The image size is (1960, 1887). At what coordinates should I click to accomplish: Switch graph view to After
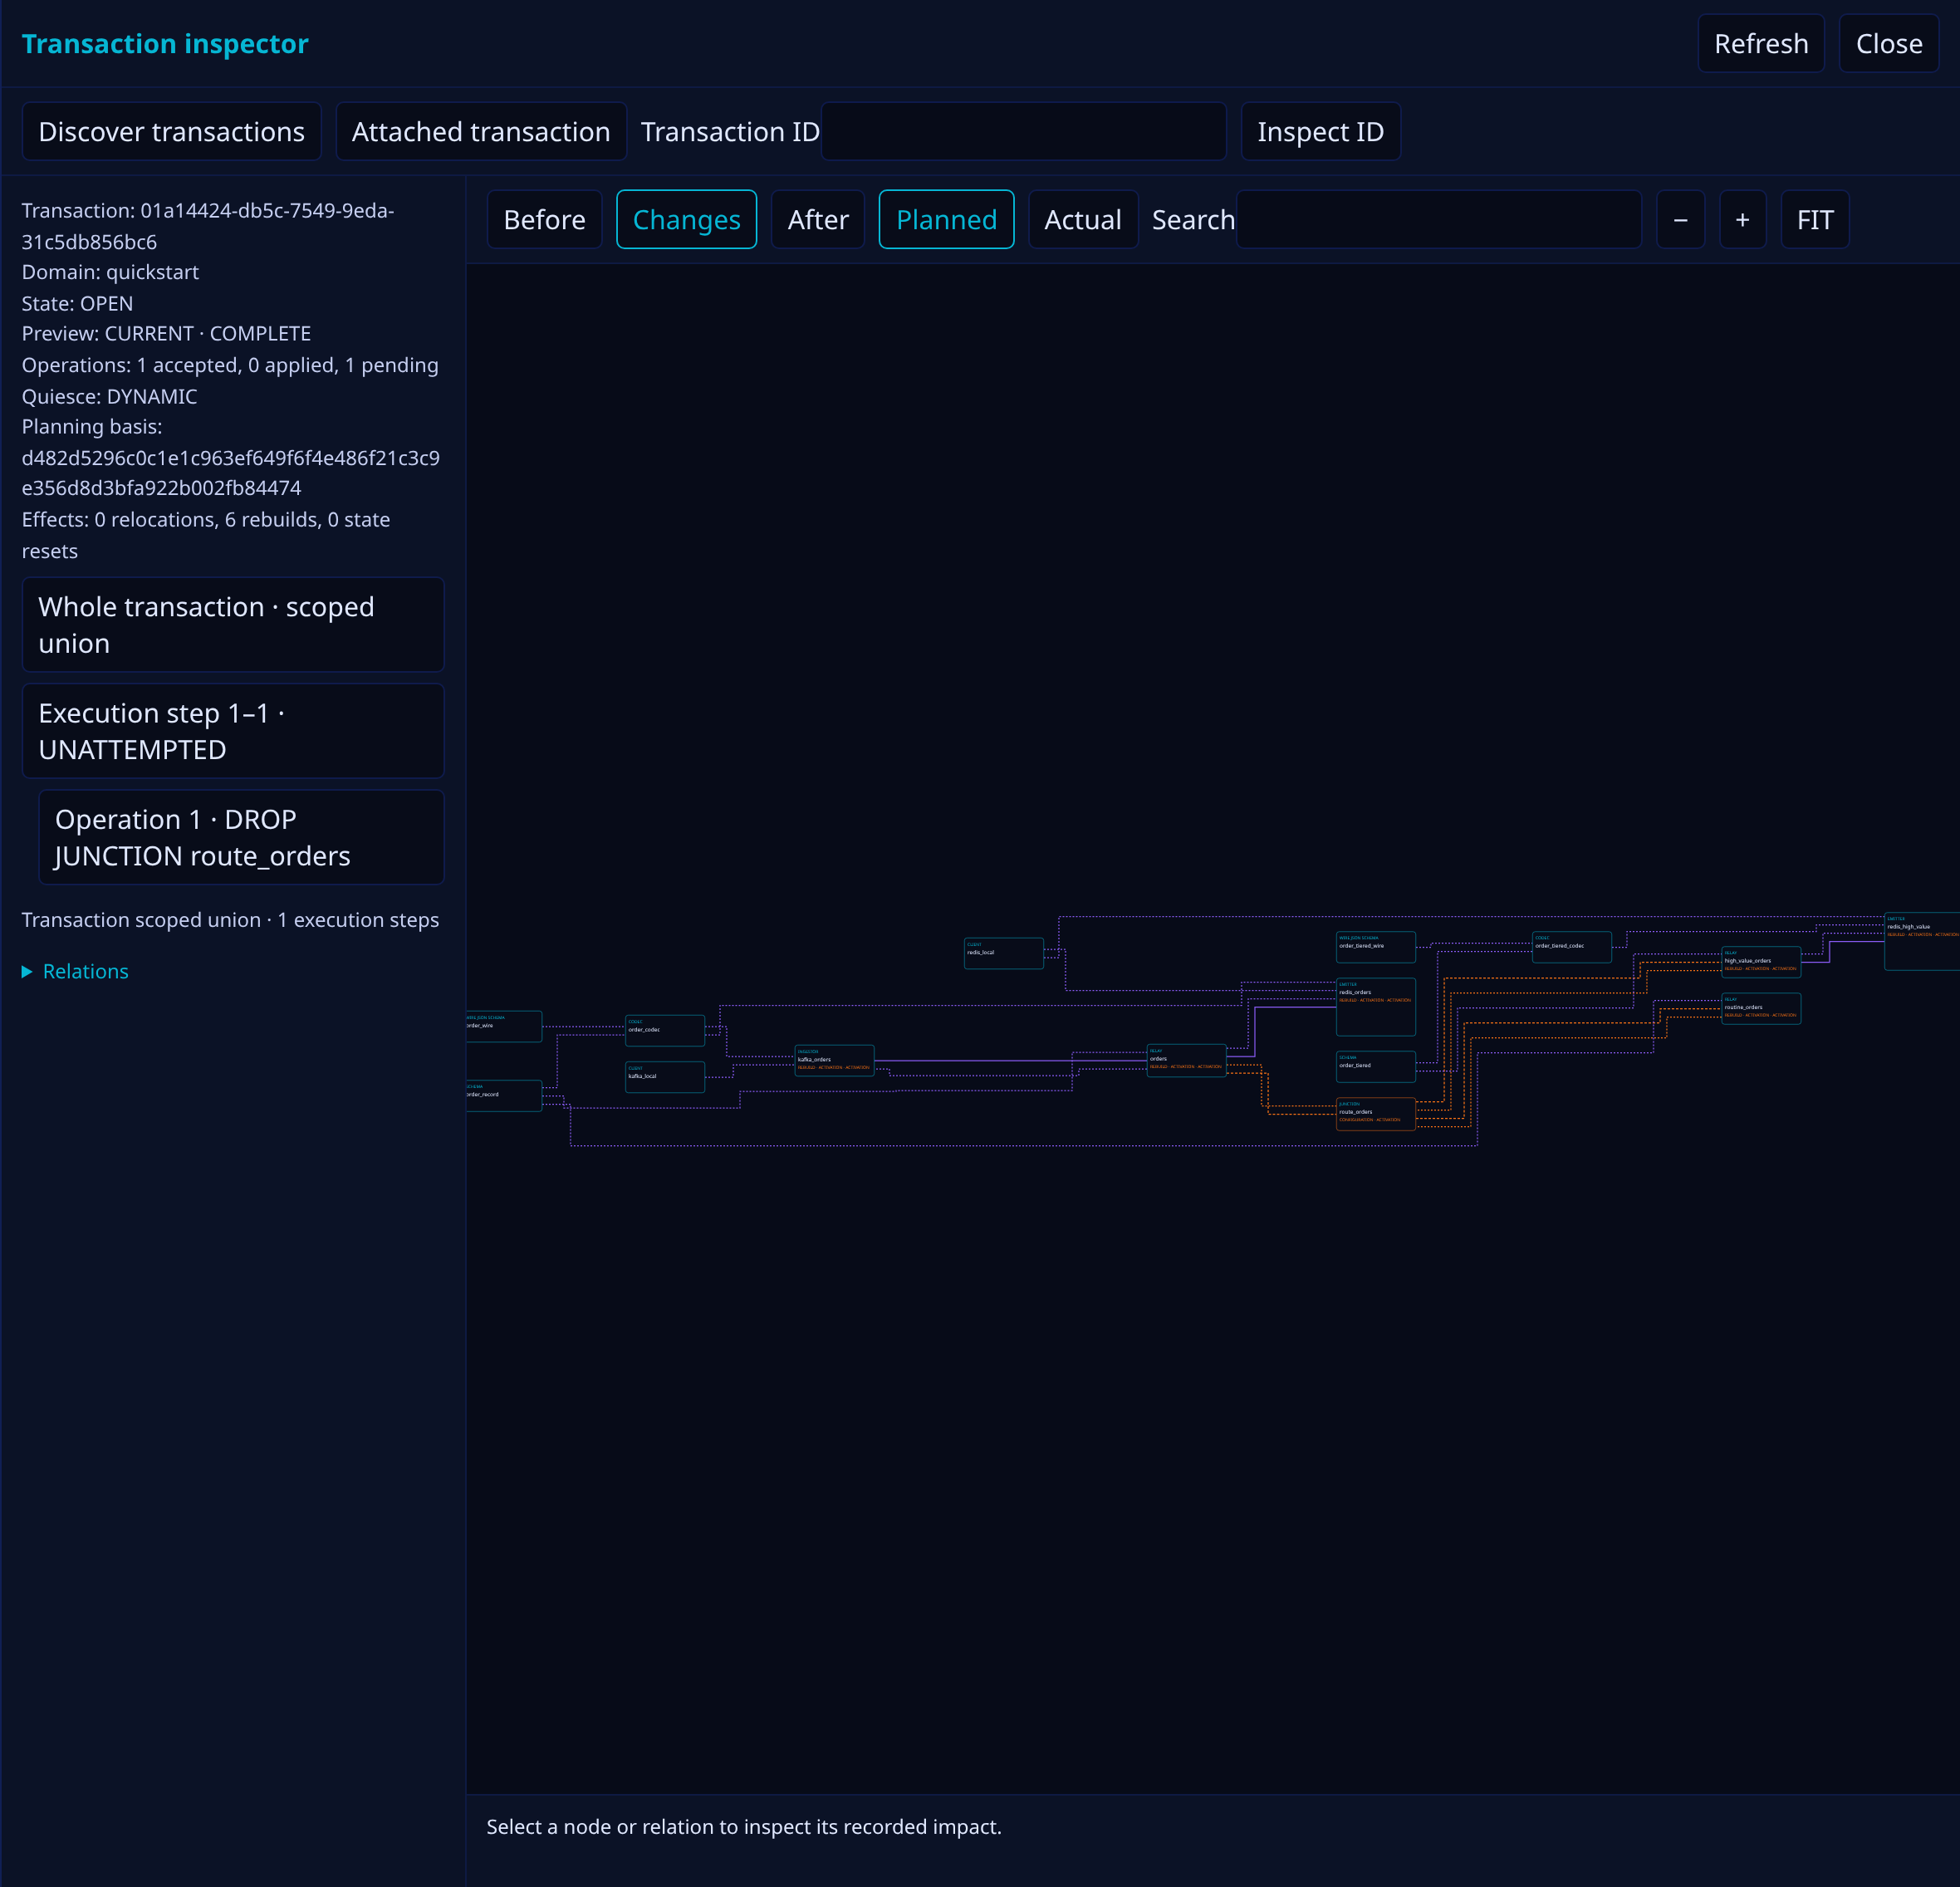point(817,219)
